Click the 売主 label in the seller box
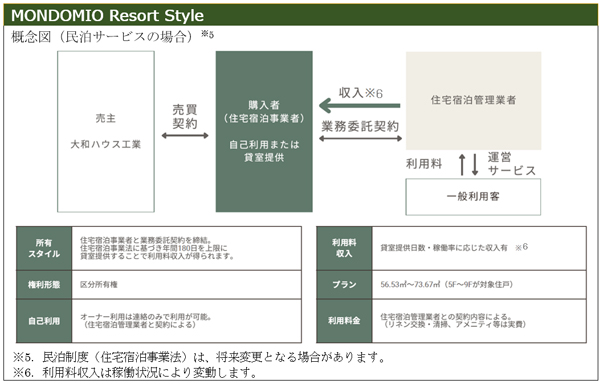 (106, 118)
